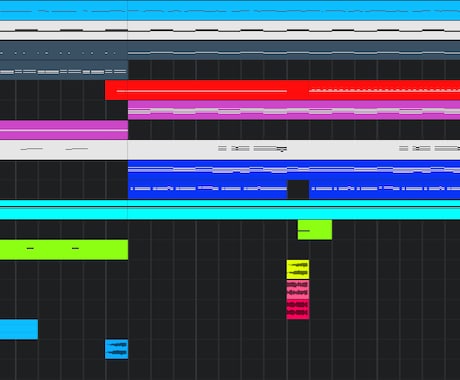Select the upper royal blue clip with gray lines

coord(294,170)
